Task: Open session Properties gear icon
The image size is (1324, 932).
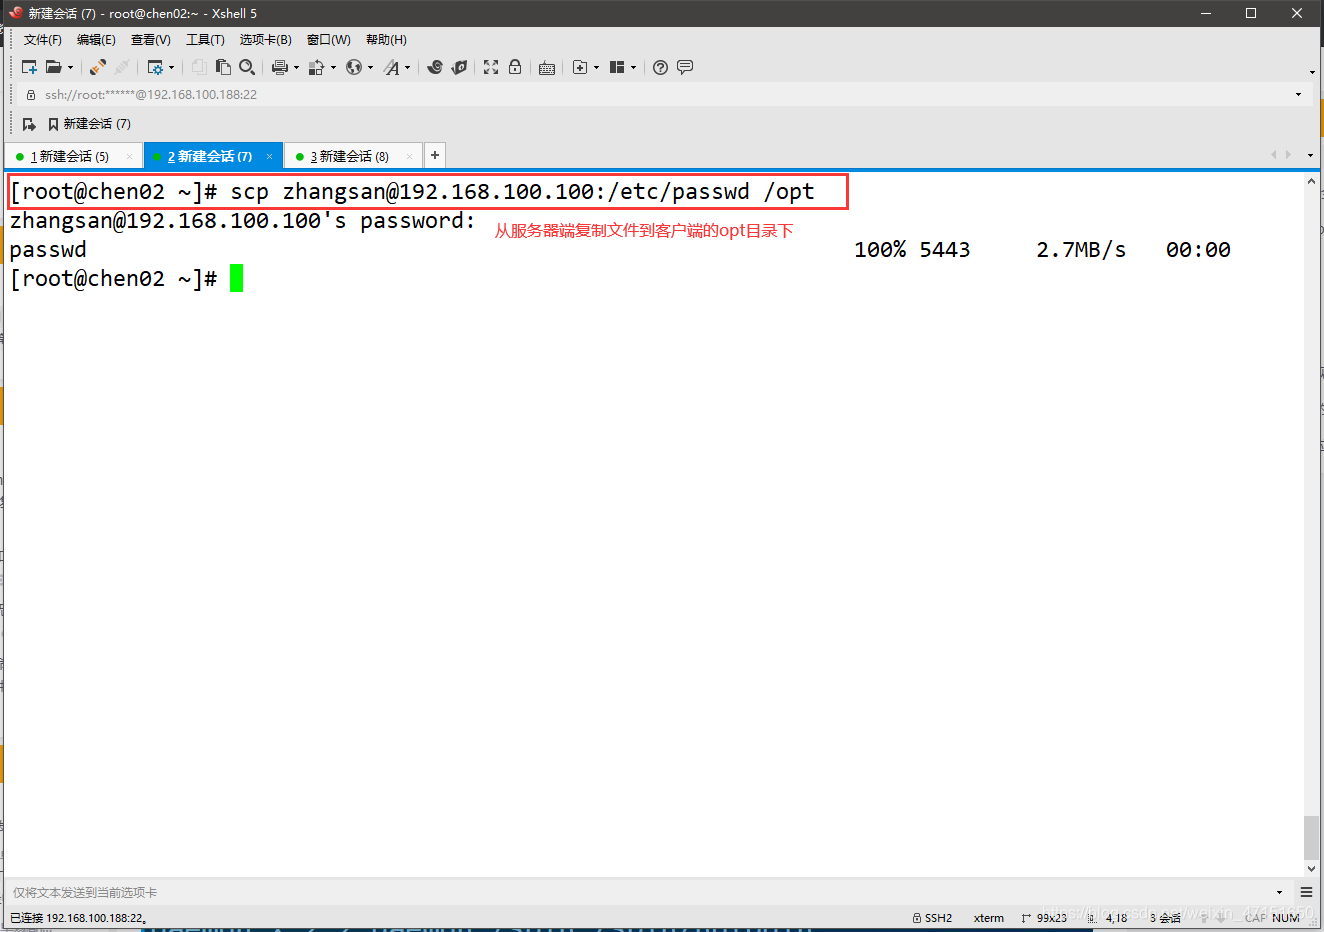Action: (155, 67)
